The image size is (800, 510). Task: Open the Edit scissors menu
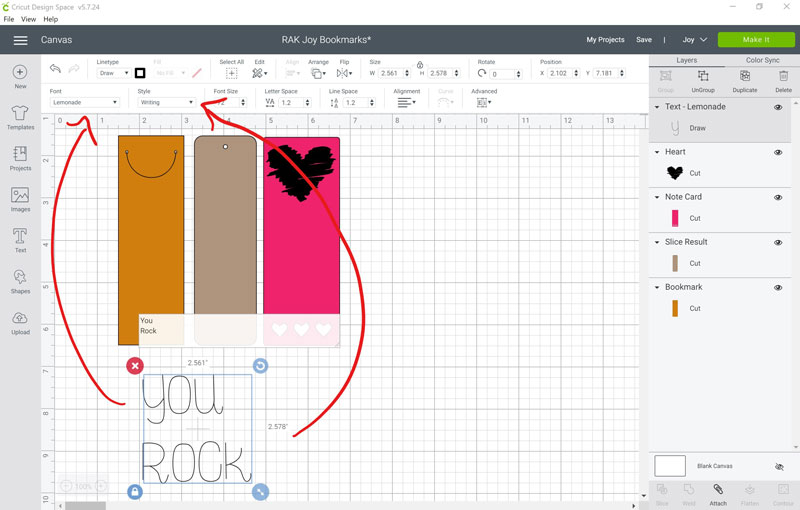click(259, 73)
